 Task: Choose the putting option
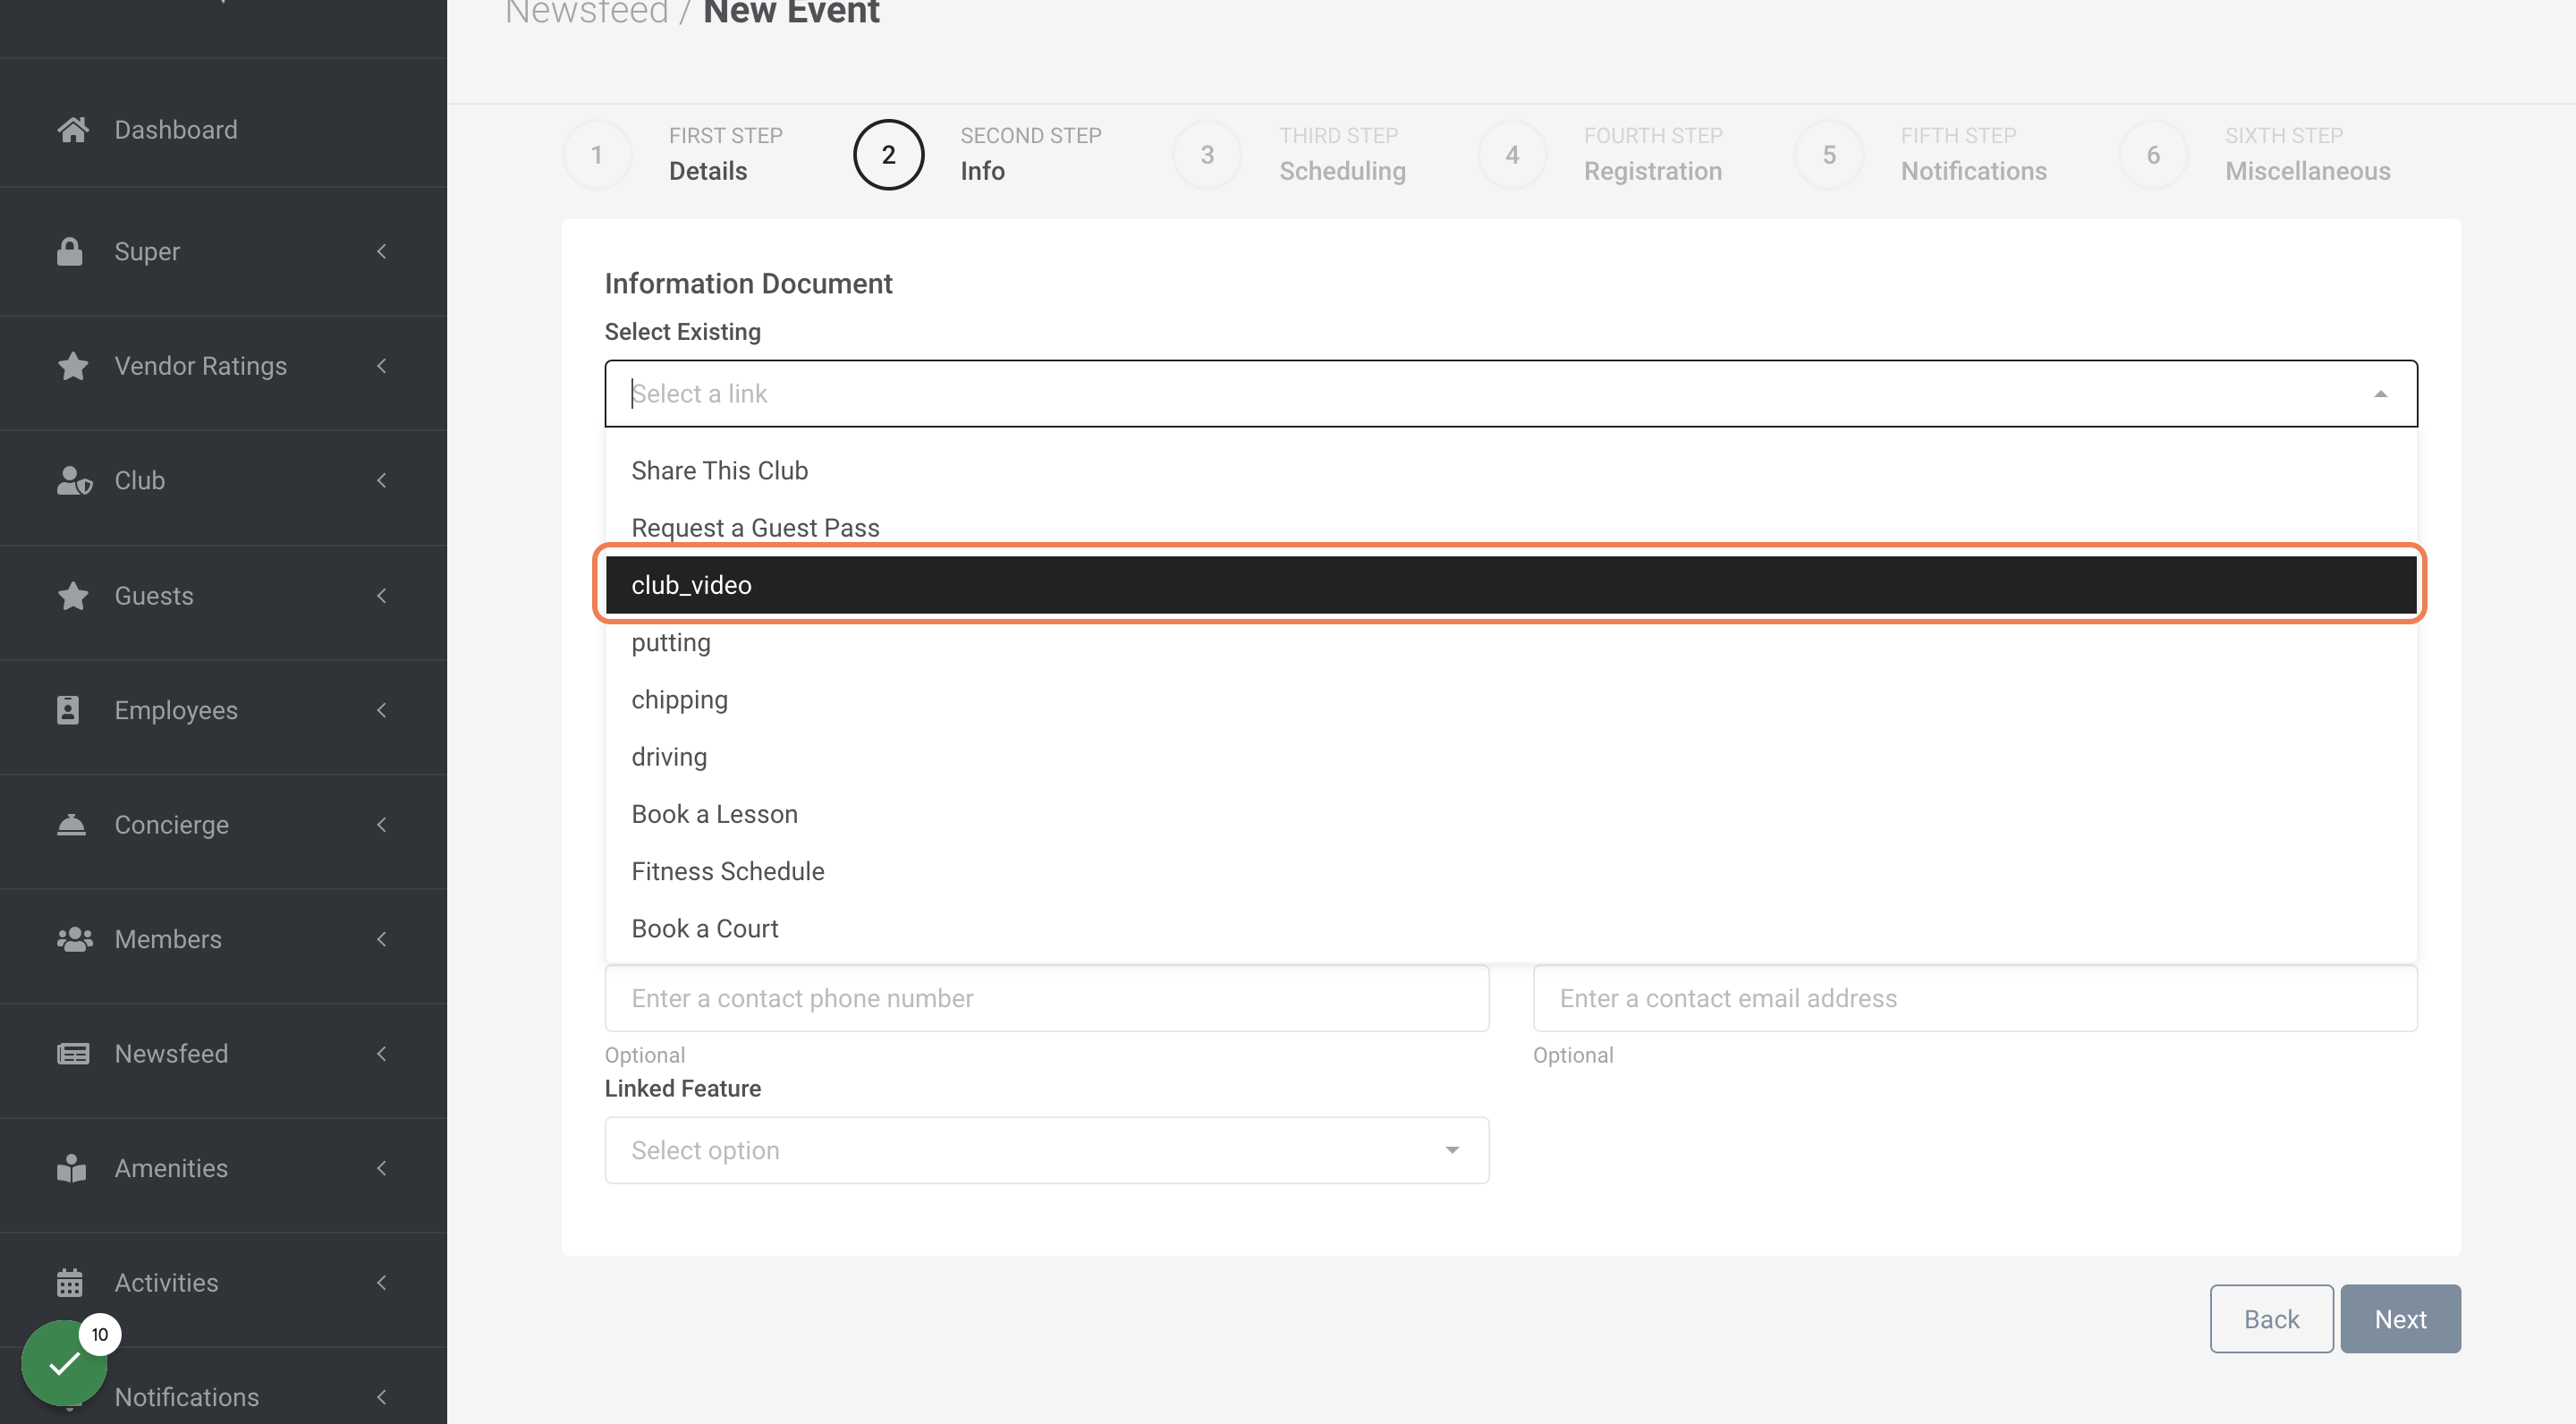[1511, 642]
